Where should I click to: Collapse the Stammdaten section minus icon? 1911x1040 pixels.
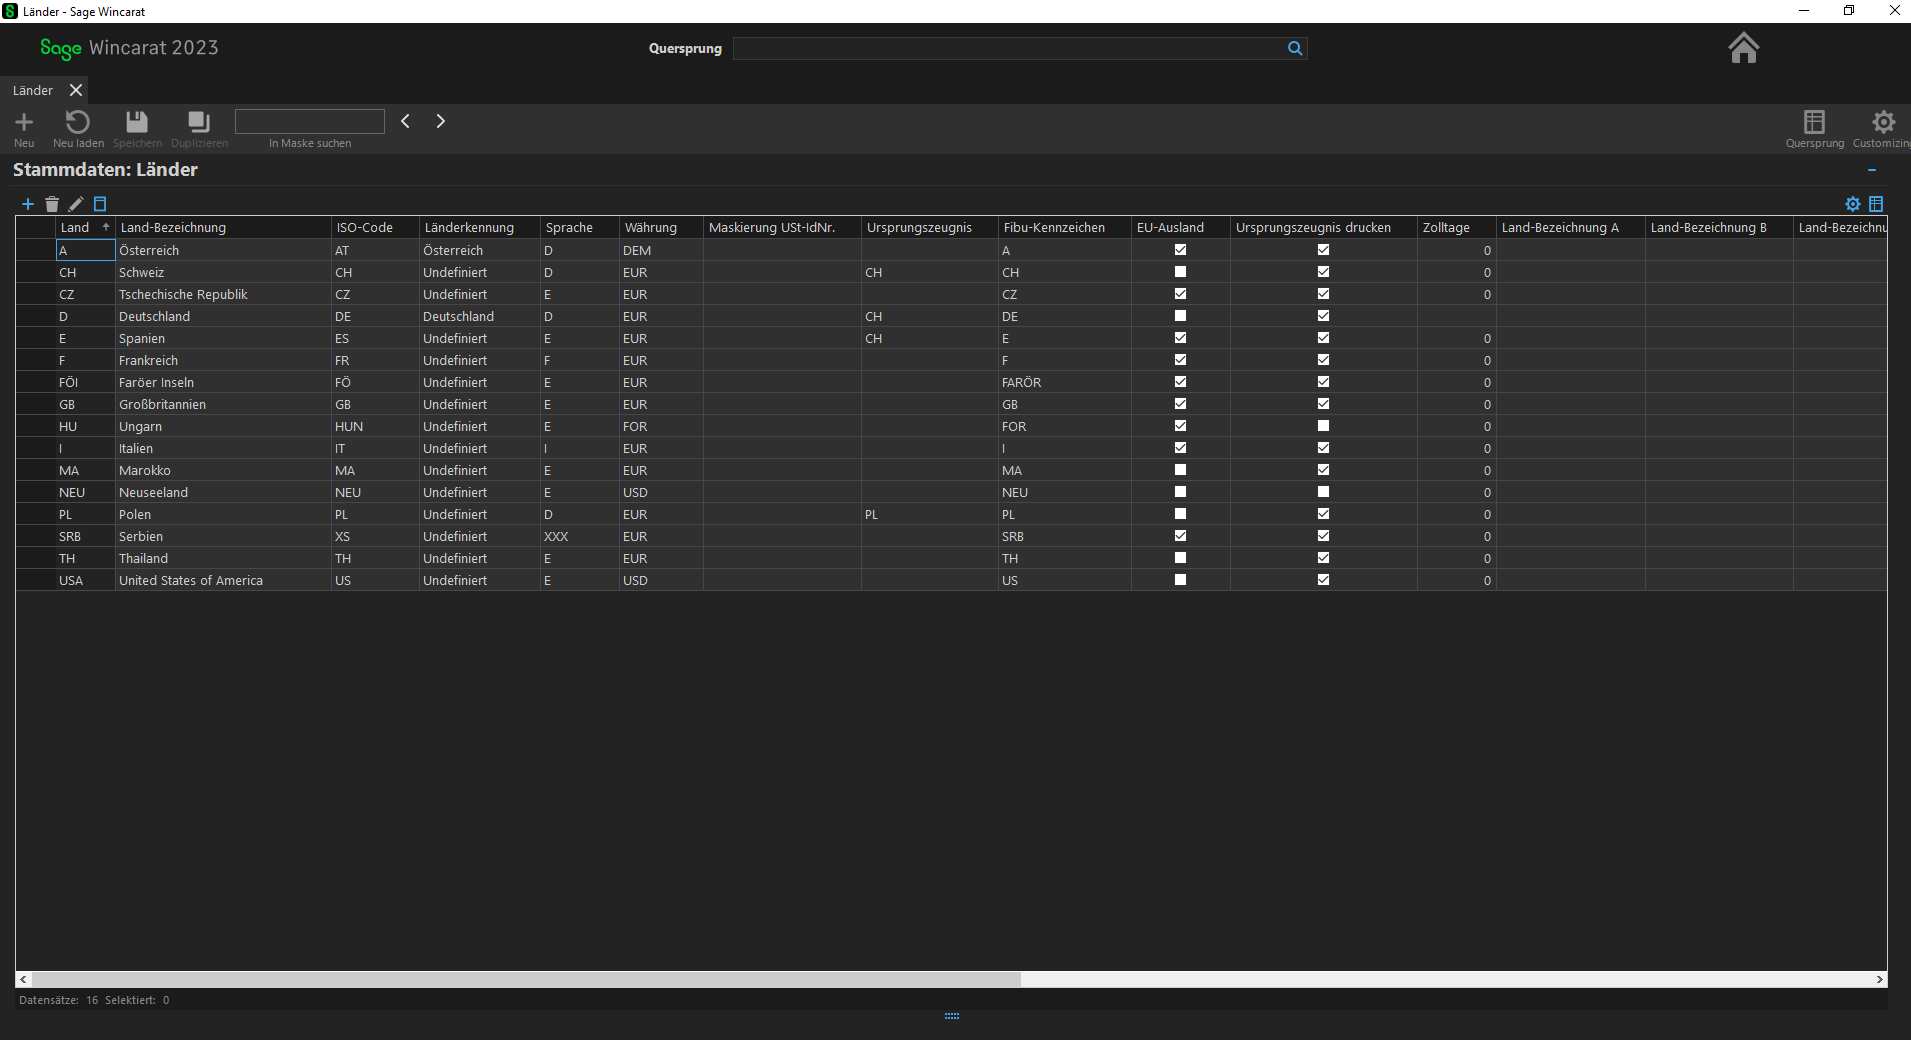point(1872,170)
